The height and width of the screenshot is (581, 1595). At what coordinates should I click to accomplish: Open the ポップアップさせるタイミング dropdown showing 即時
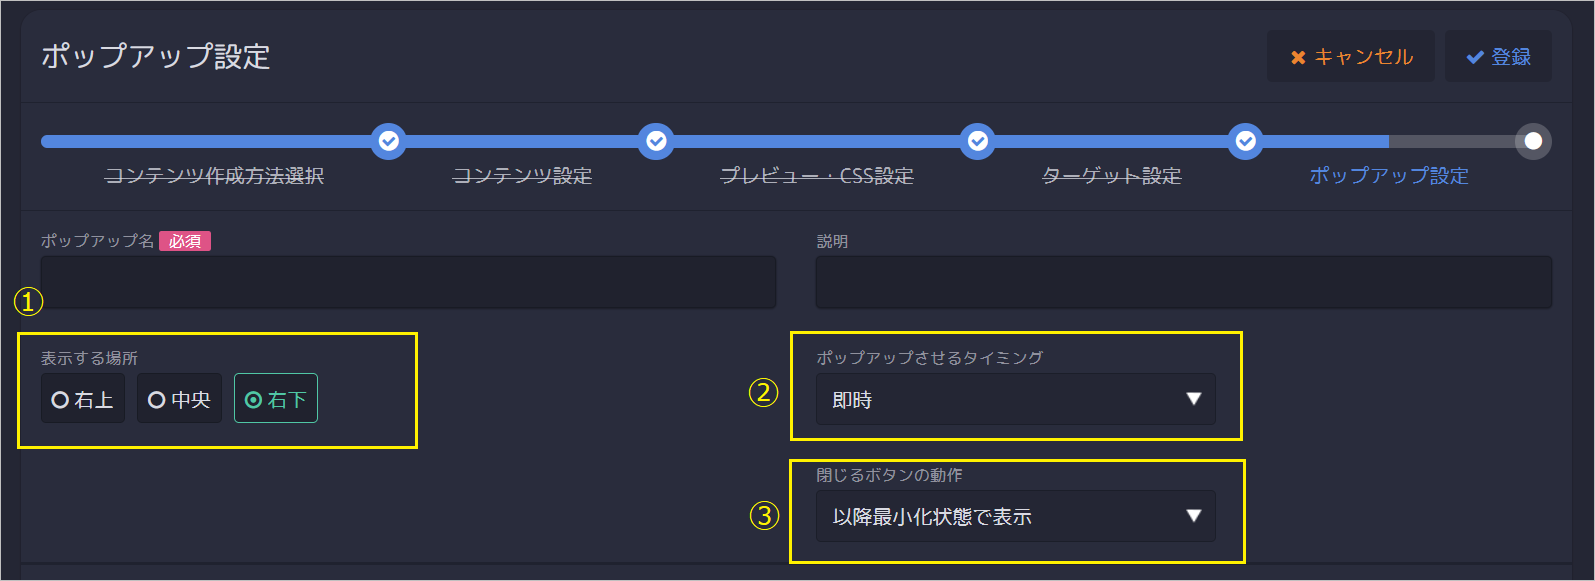(x=1016, y=399)
